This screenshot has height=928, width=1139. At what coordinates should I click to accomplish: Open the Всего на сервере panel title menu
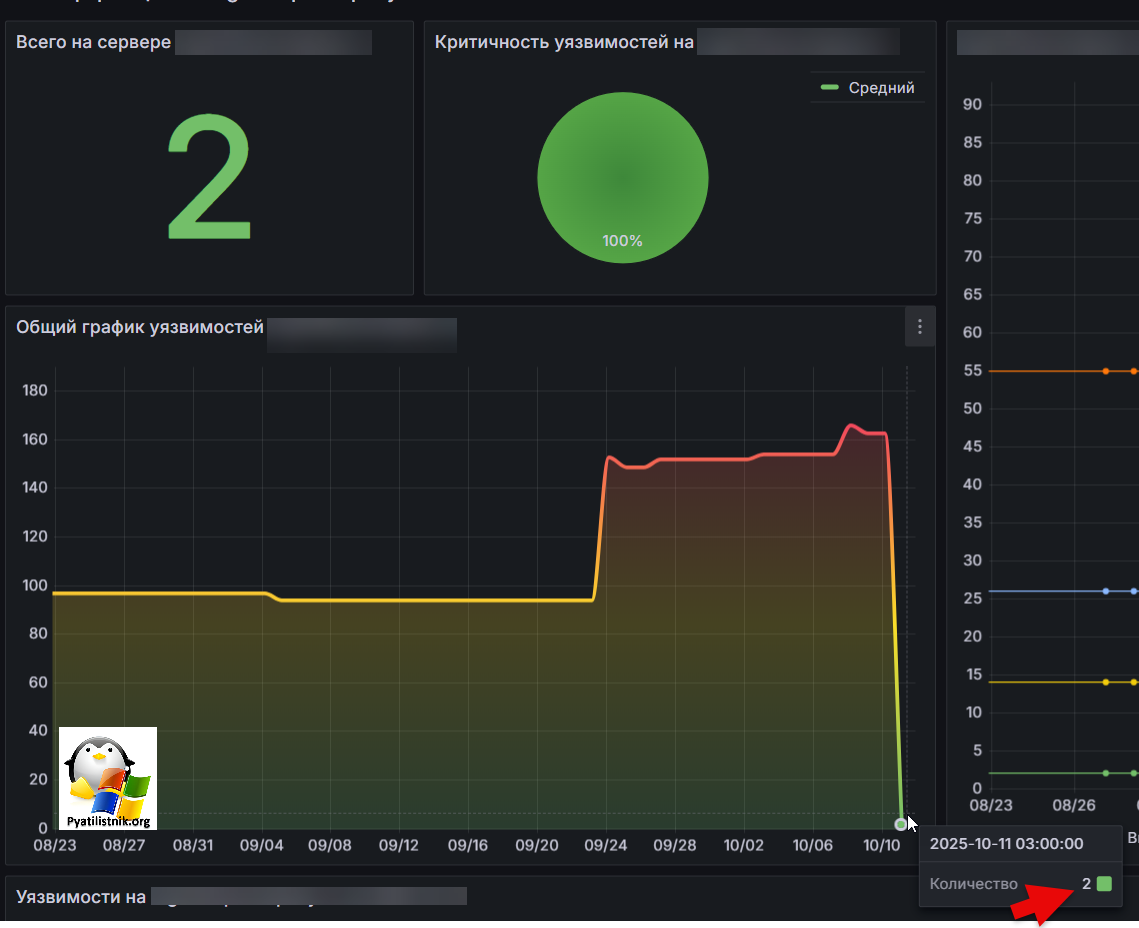[93, 42]
